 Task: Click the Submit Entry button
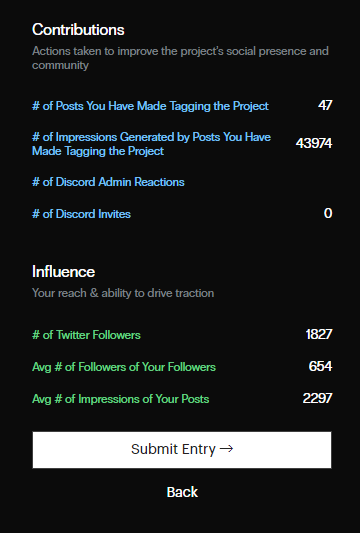tap(182, 450)
